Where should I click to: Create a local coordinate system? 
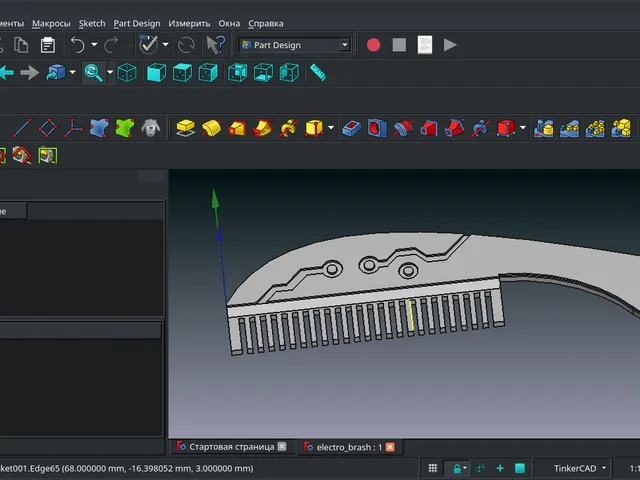[73, 128]
